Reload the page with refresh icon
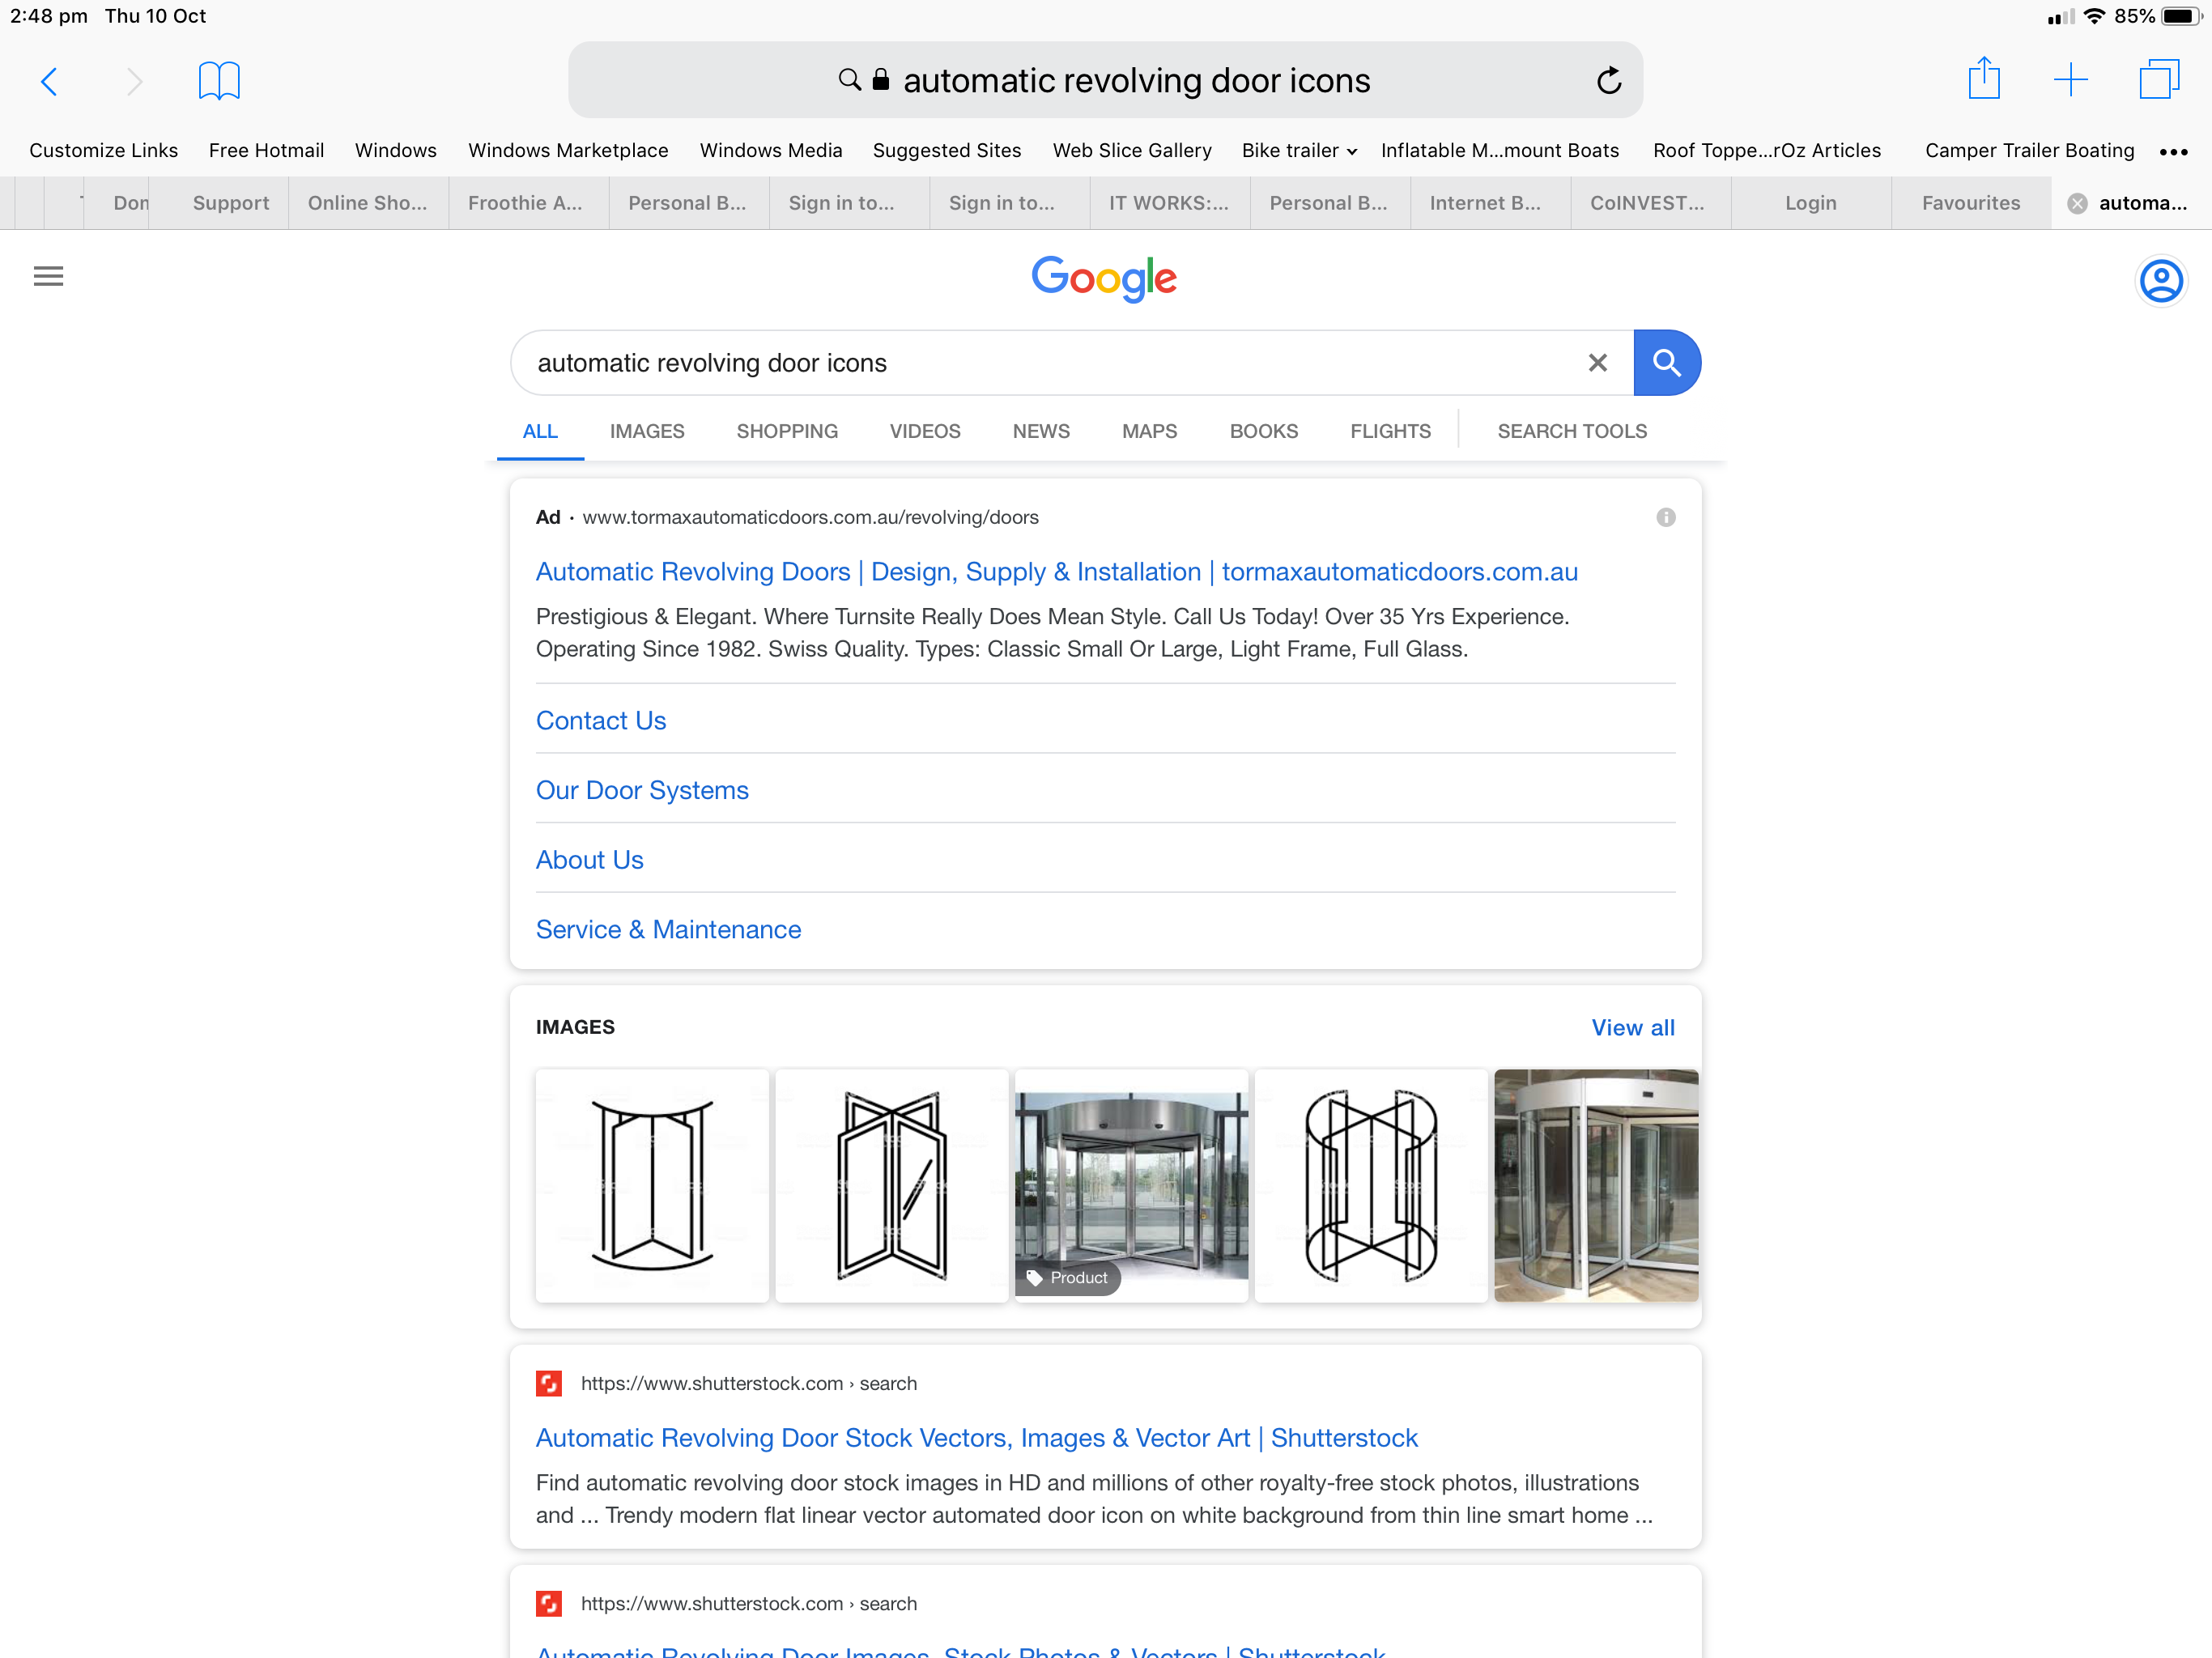 tap(1608, 81)
